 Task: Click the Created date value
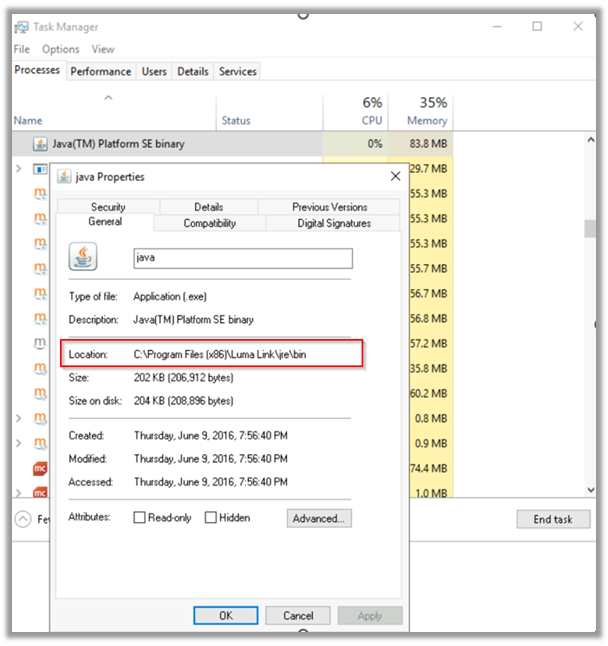[x=211, y=435]
